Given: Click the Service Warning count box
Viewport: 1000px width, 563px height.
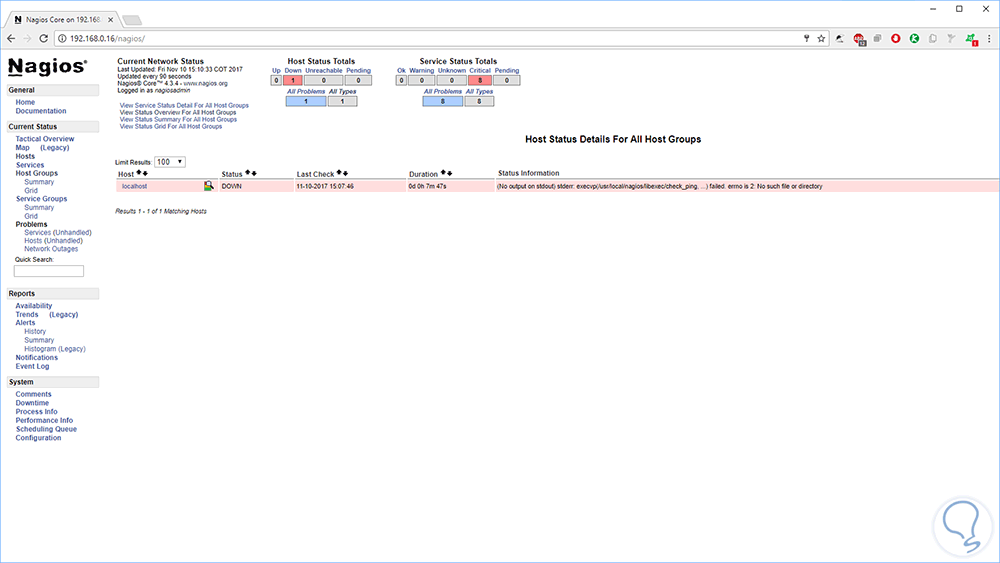Looking at the screenshot, I should click(422, 80).
